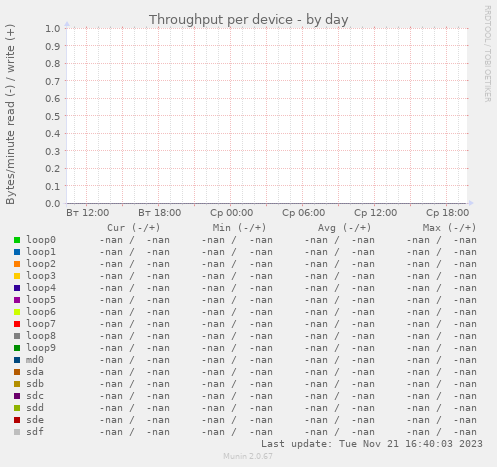Image resolution: width=497 pixels, height=467 pixels.
Task: Click the loop6 lime color swatch
Action: click(x=17, y=312)
